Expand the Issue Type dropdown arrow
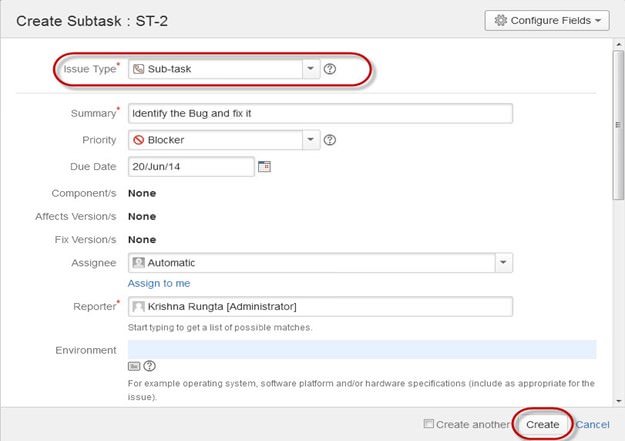 (x=310, y=69)
